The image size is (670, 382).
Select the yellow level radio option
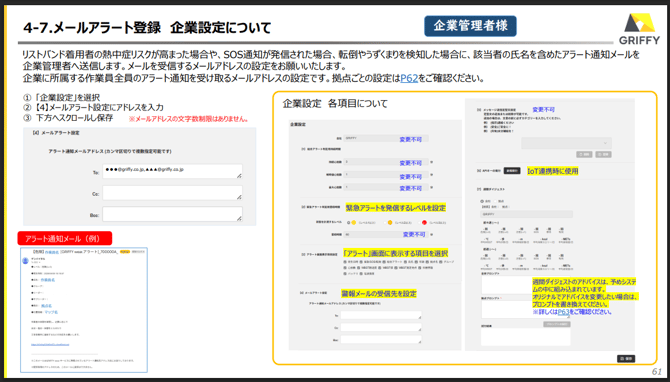pyautogui.click(x=349, y=223)
